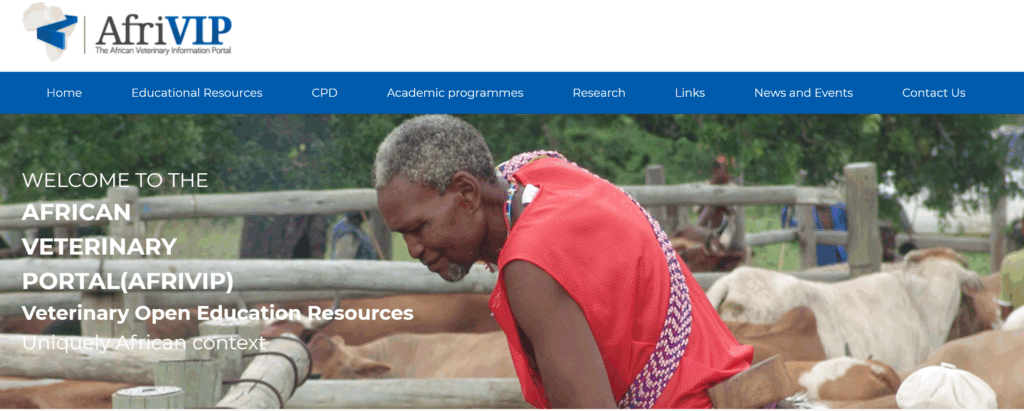The height and width of the screenshot is (411, 1024).
Task: Go to the Contact Us page
Action: point(933,93)
